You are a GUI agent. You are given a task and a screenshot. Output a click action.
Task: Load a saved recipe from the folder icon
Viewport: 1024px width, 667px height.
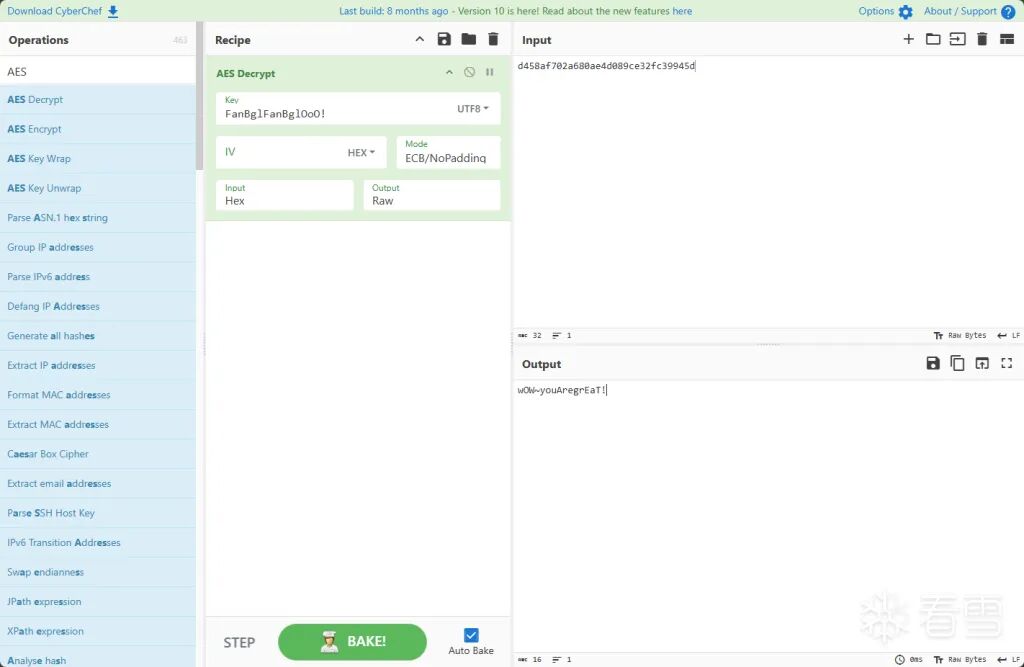click(x=468, y=39)
